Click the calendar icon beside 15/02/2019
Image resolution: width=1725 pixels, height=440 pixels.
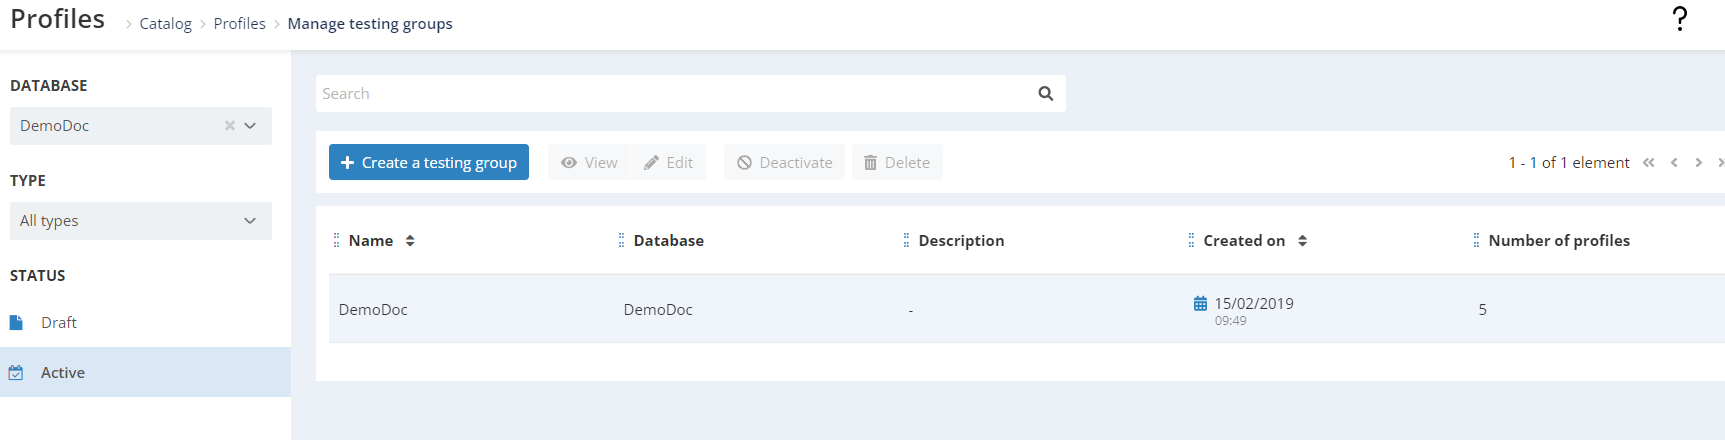pyautogui.click(x=1200, y=303)
